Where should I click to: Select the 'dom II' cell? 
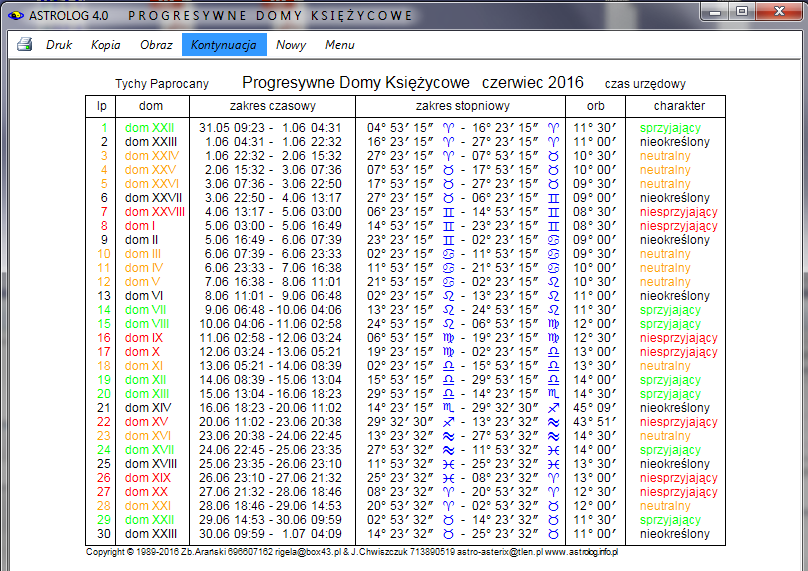(x=141, y=240)
